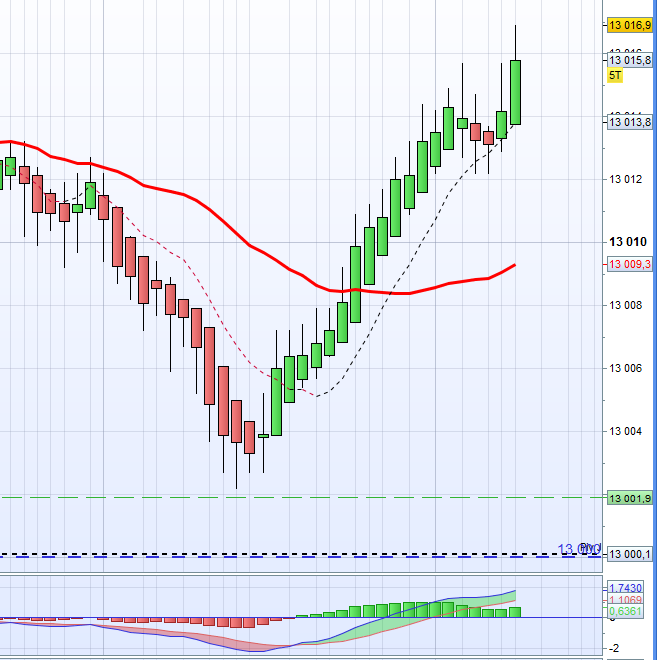
Task: Click the red 13 009,3 moving average label
Action: click(629, 264)
